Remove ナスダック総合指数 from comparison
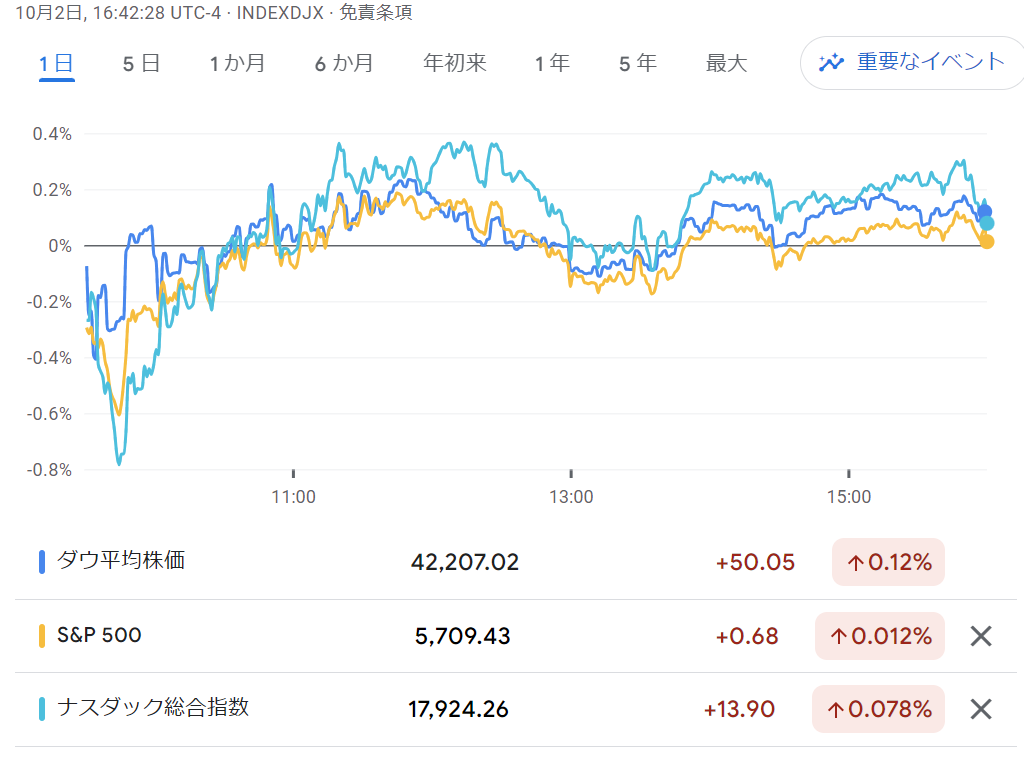 pos(981,709)
